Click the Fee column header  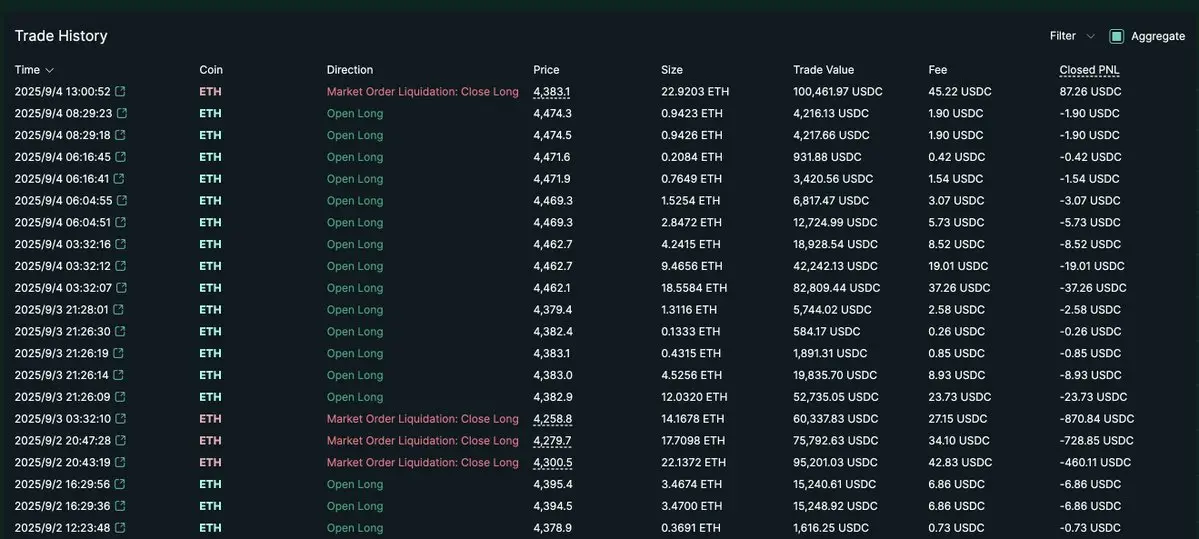(937, 70)
